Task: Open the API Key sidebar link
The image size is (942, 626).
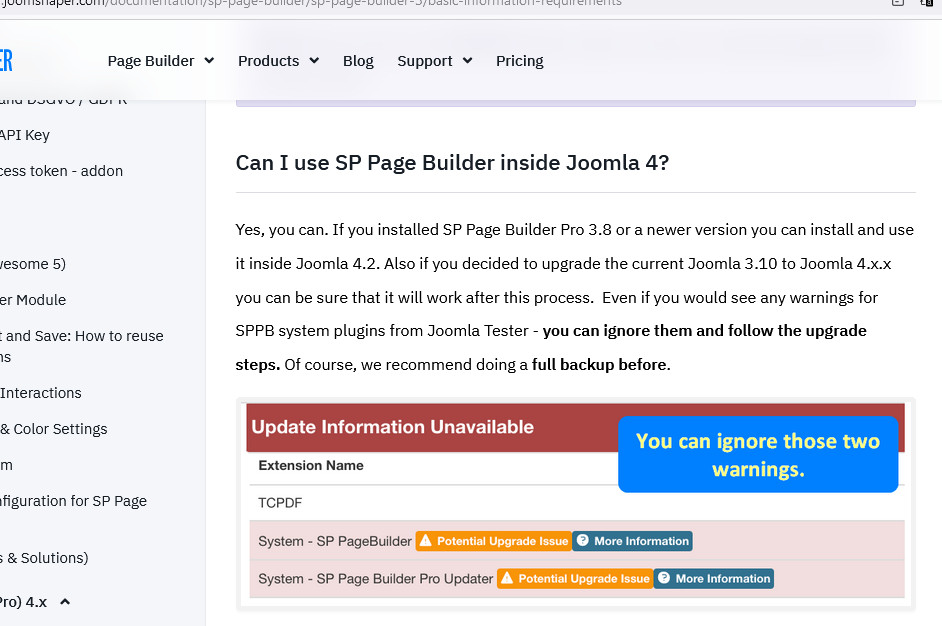Action: coord(25,135)
